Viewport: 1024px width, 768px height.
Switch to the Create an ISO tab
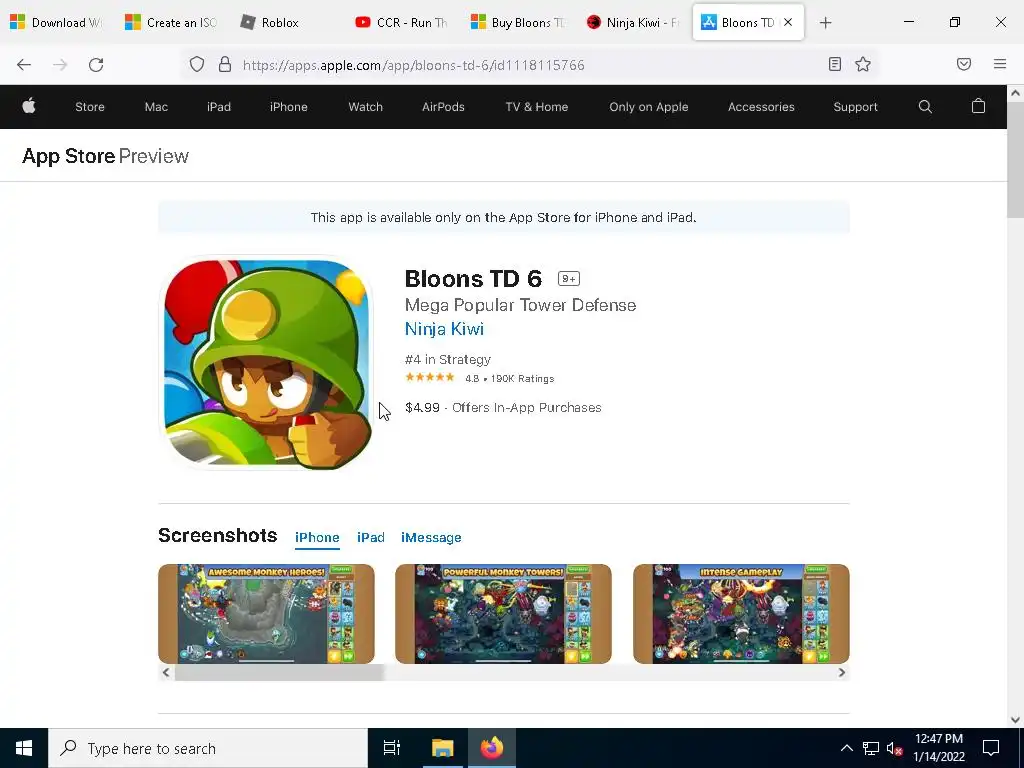click(x=171, y=23)
